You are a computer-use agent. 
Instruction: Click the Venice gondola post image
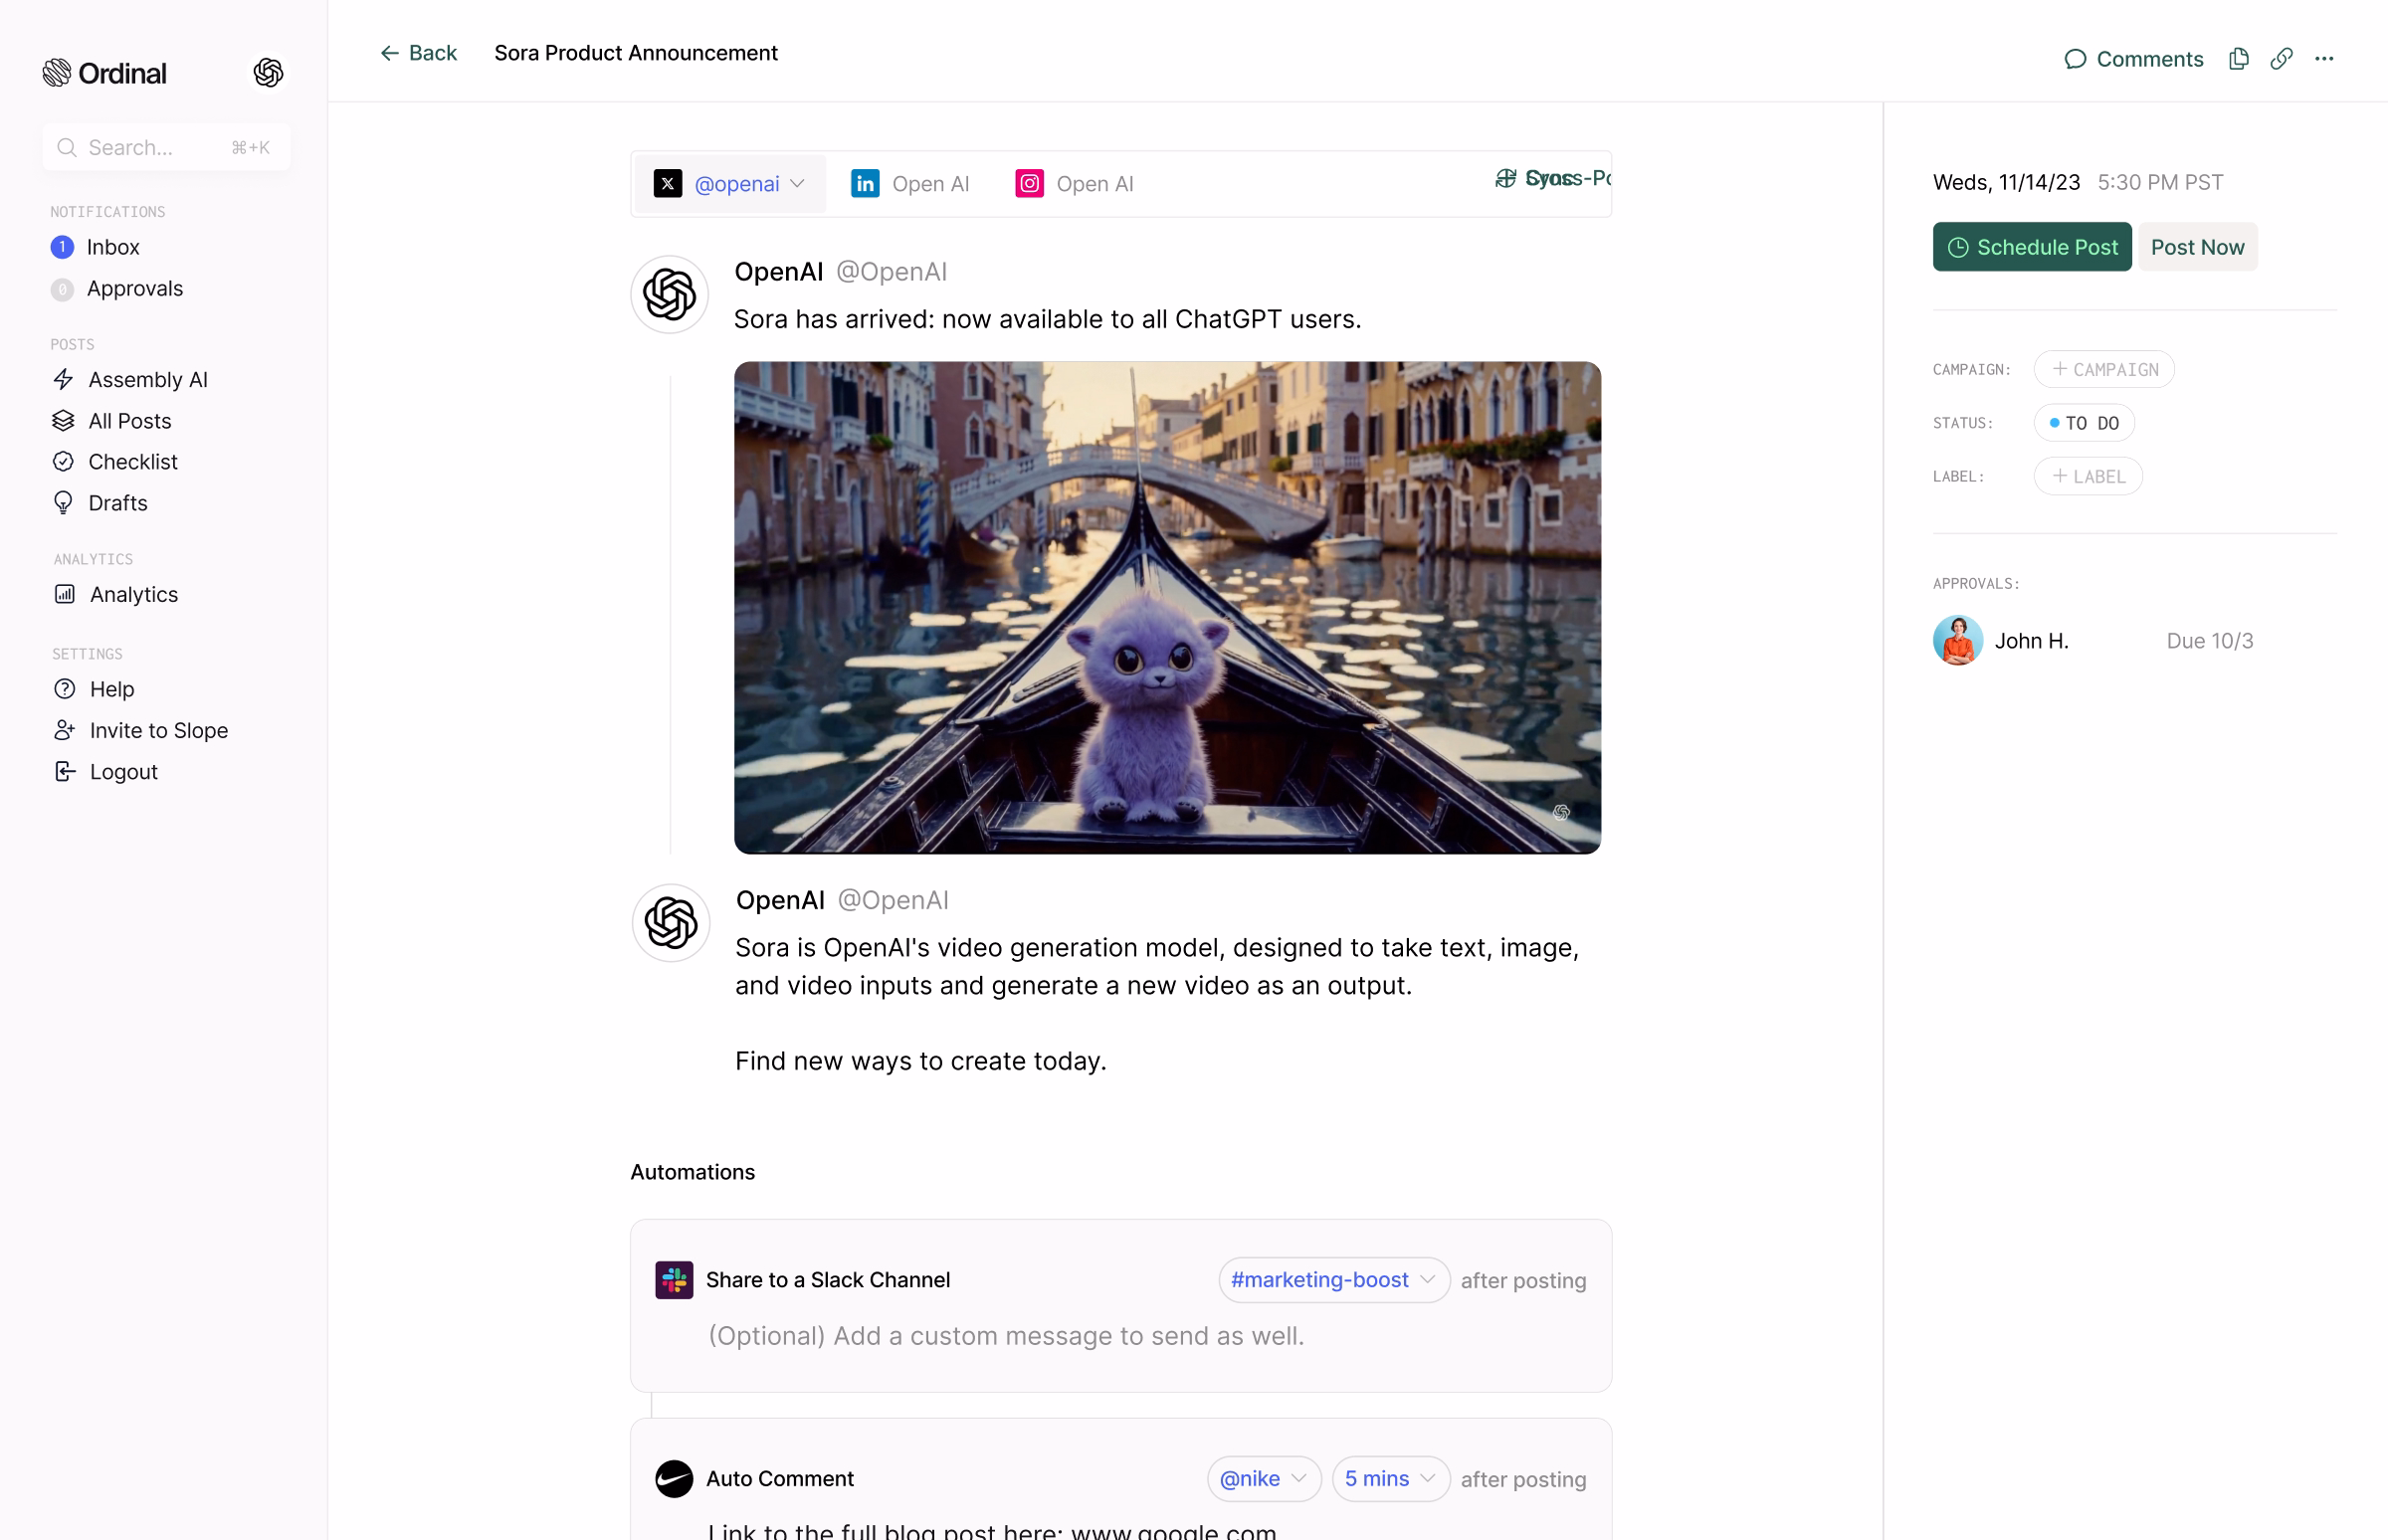[x=1167, y=608]
